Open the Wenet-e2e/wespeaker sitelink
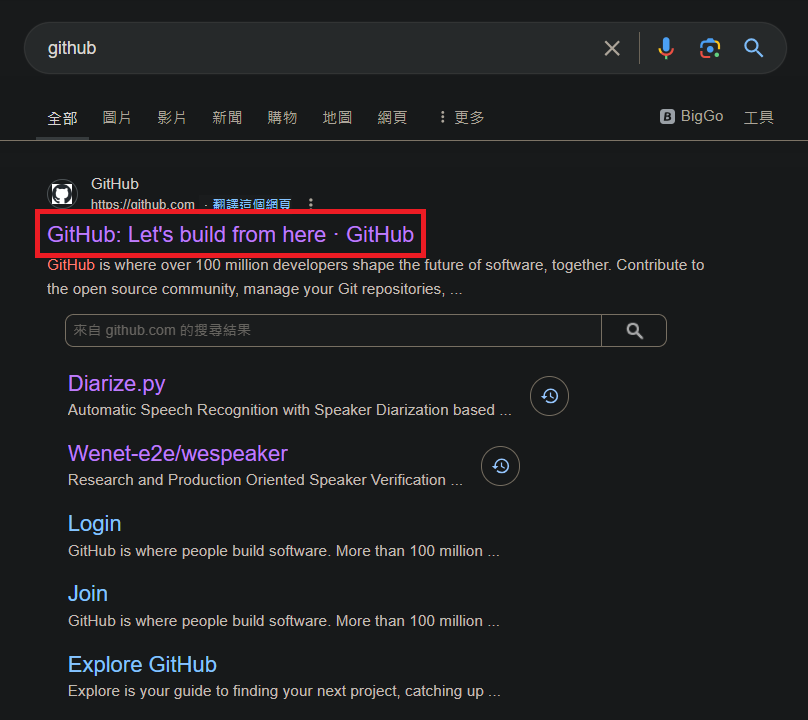 coord(178,454)
